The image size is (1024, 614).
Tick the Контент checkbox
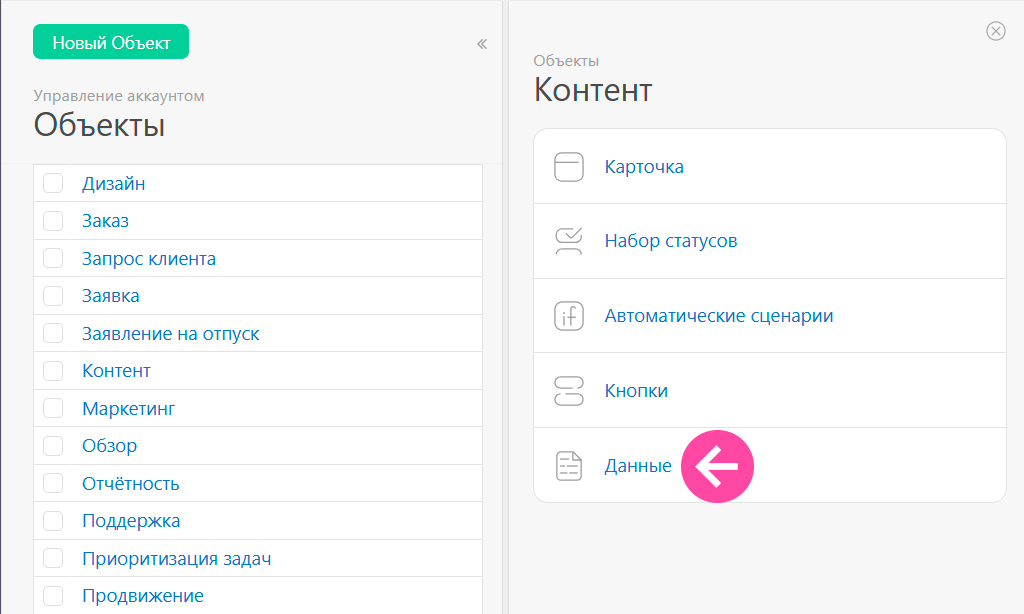[53, 371]
